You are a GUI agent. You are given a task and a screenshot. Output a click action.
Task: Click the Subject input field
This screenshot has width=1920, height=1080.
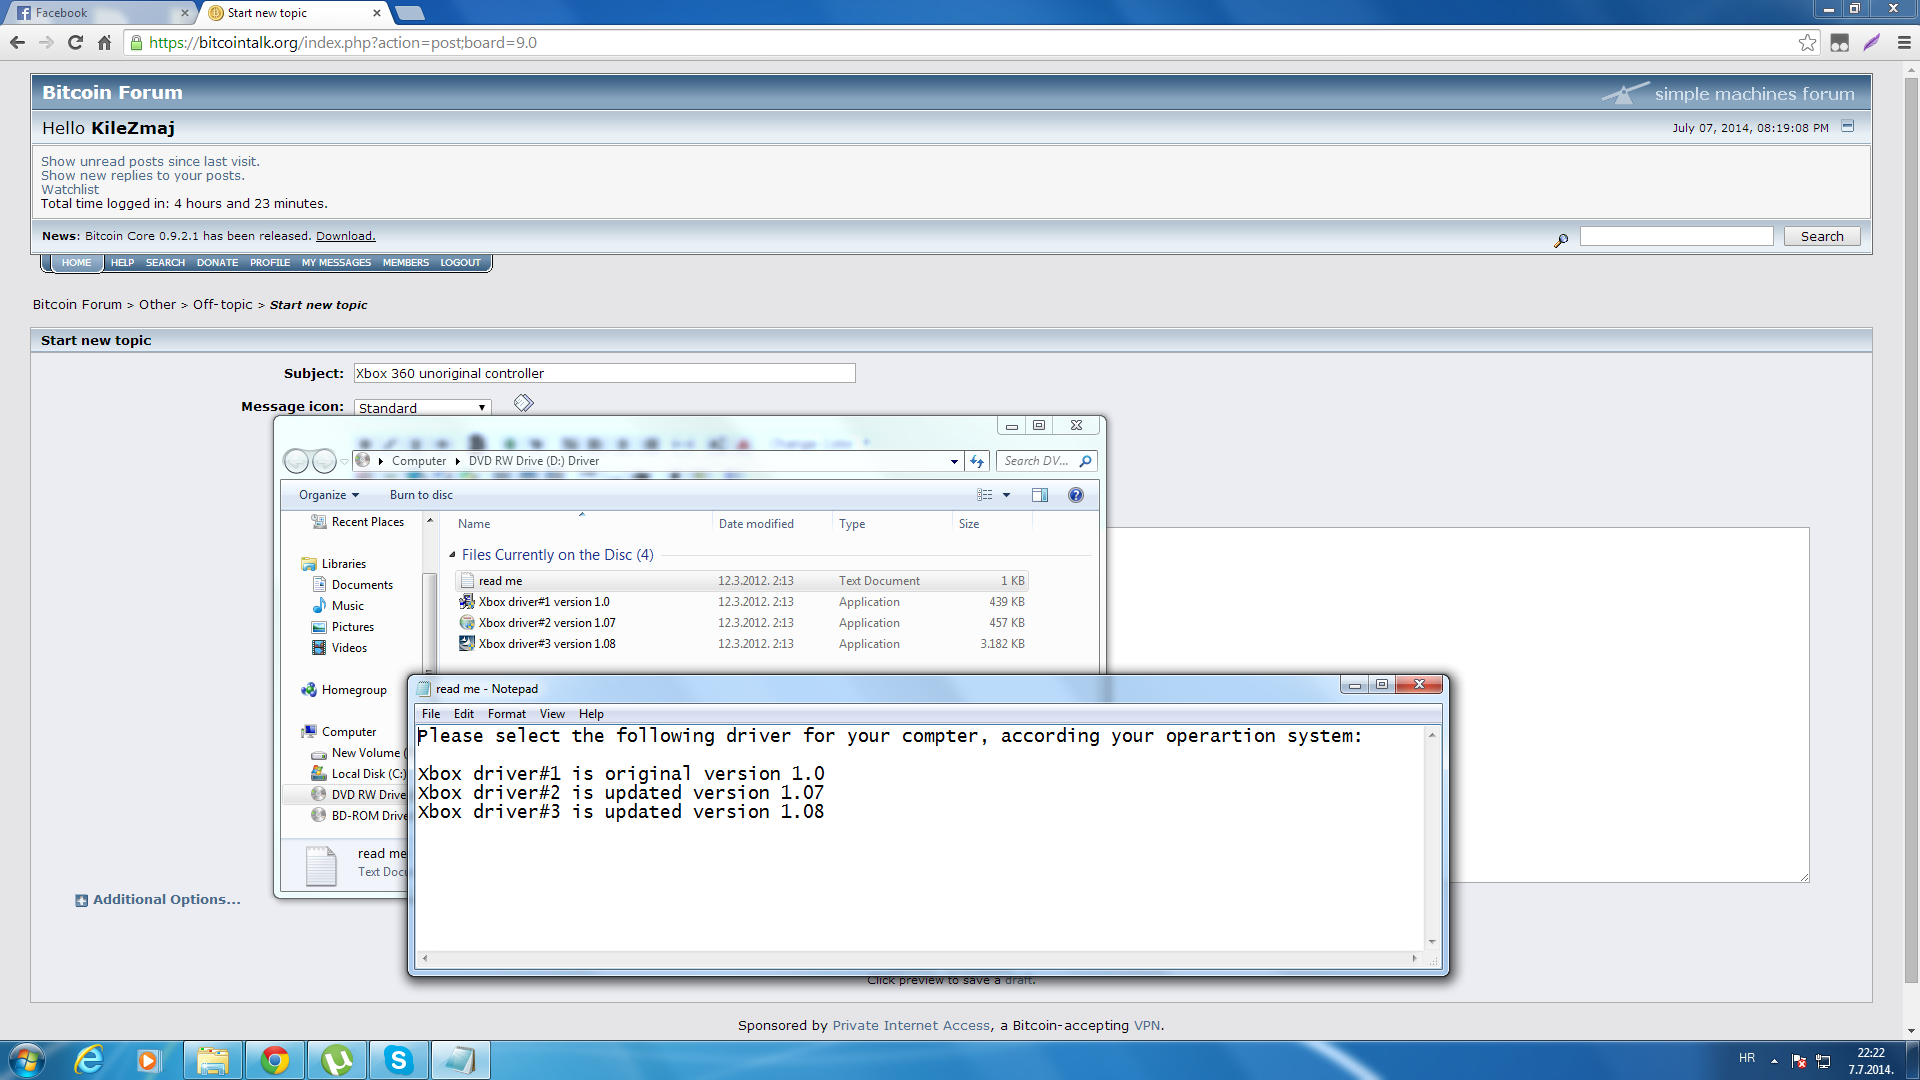point(605,373)
